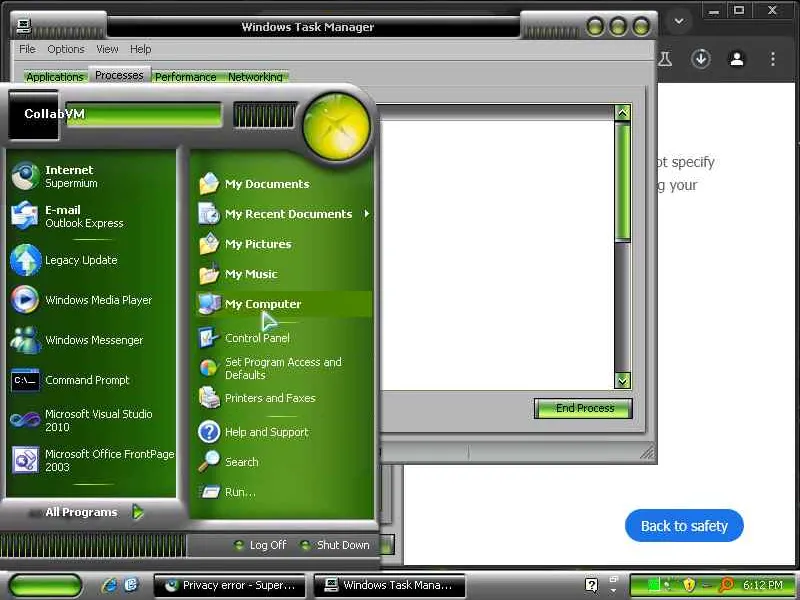Image resolution: width=800 pixels, height=600 pixels.
Task: Open Command Prompt
Action: pyautogui.click(x=92, y=380)
